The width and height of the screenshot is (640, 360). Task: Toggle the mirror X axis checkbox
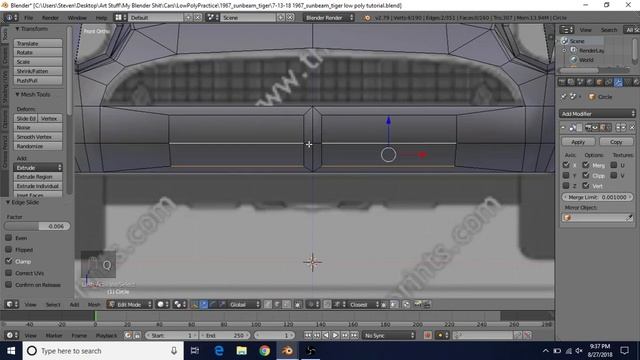click(x=566, y=165)
